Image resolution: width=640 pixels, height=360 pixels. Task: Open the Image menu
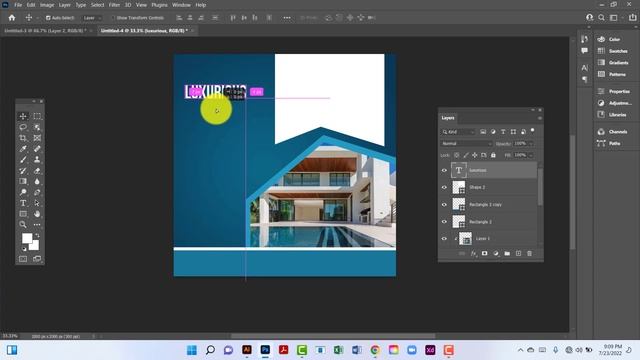pyautogui.click(x=47, y=5)
